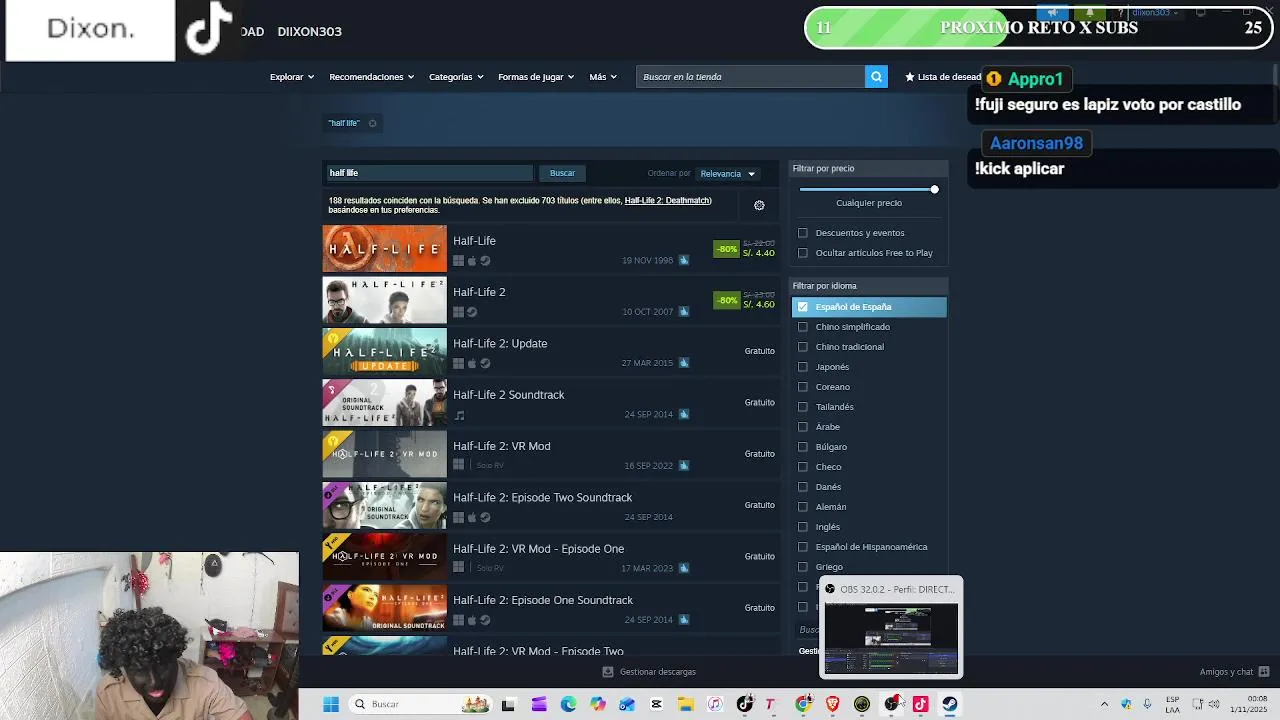Click Windows taskbar Buscar search box
The image size is (1280, 720).
tap(419, 704)
